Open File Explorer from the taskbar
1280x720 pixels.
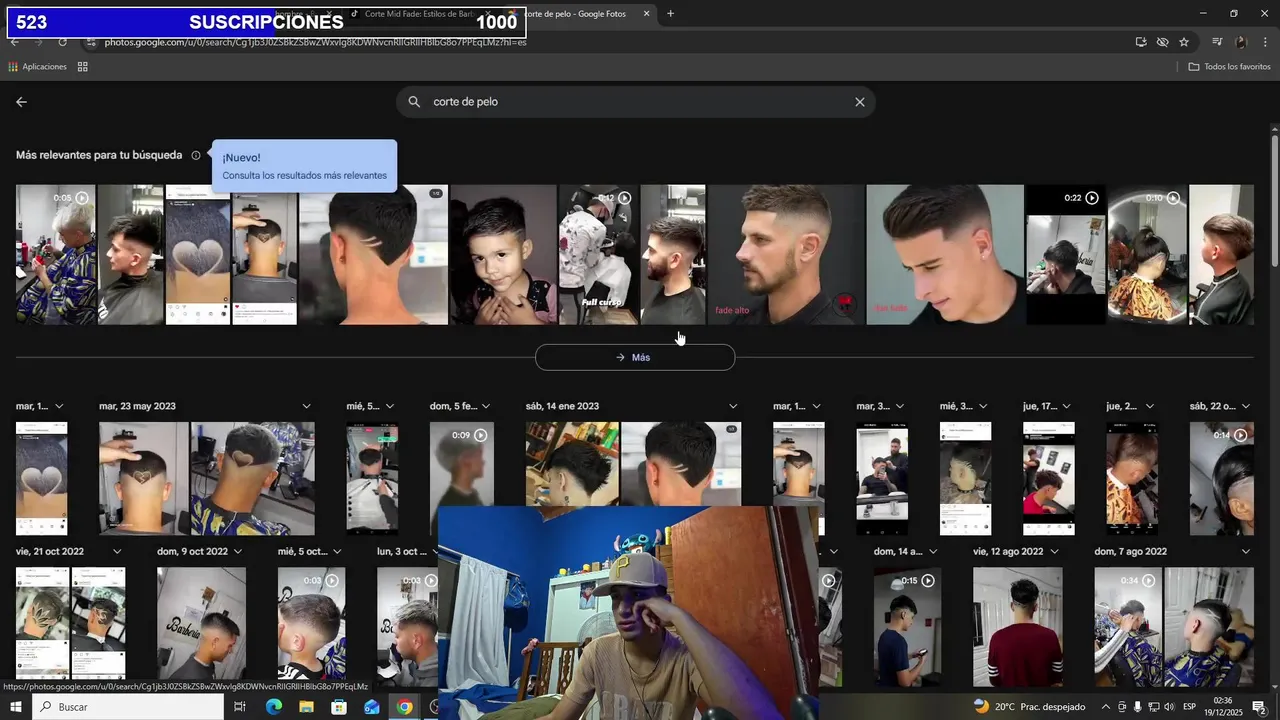tap(306, 707)
